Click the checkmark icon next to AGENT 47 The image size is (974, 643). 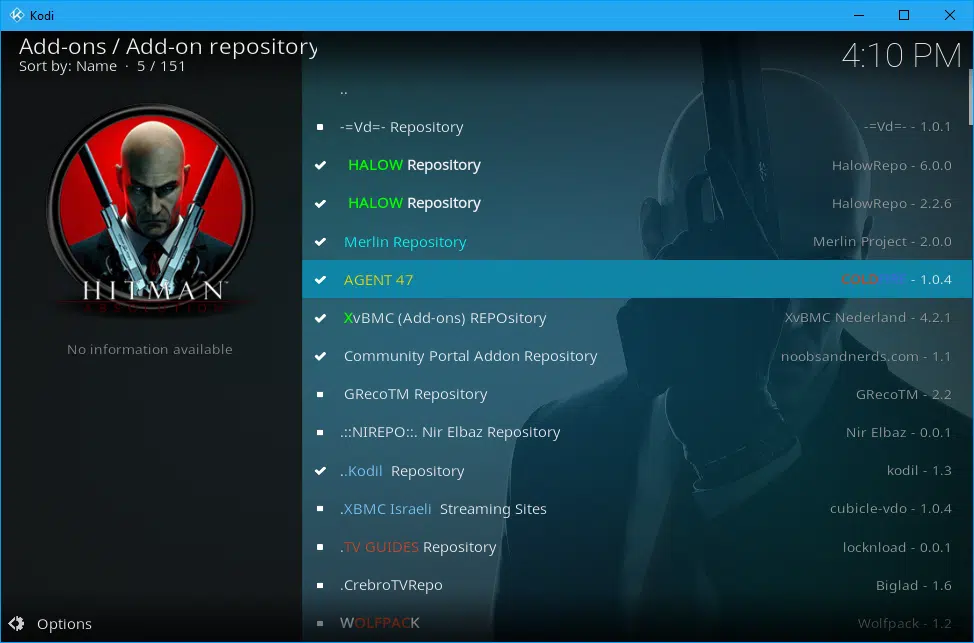(319, 280)
